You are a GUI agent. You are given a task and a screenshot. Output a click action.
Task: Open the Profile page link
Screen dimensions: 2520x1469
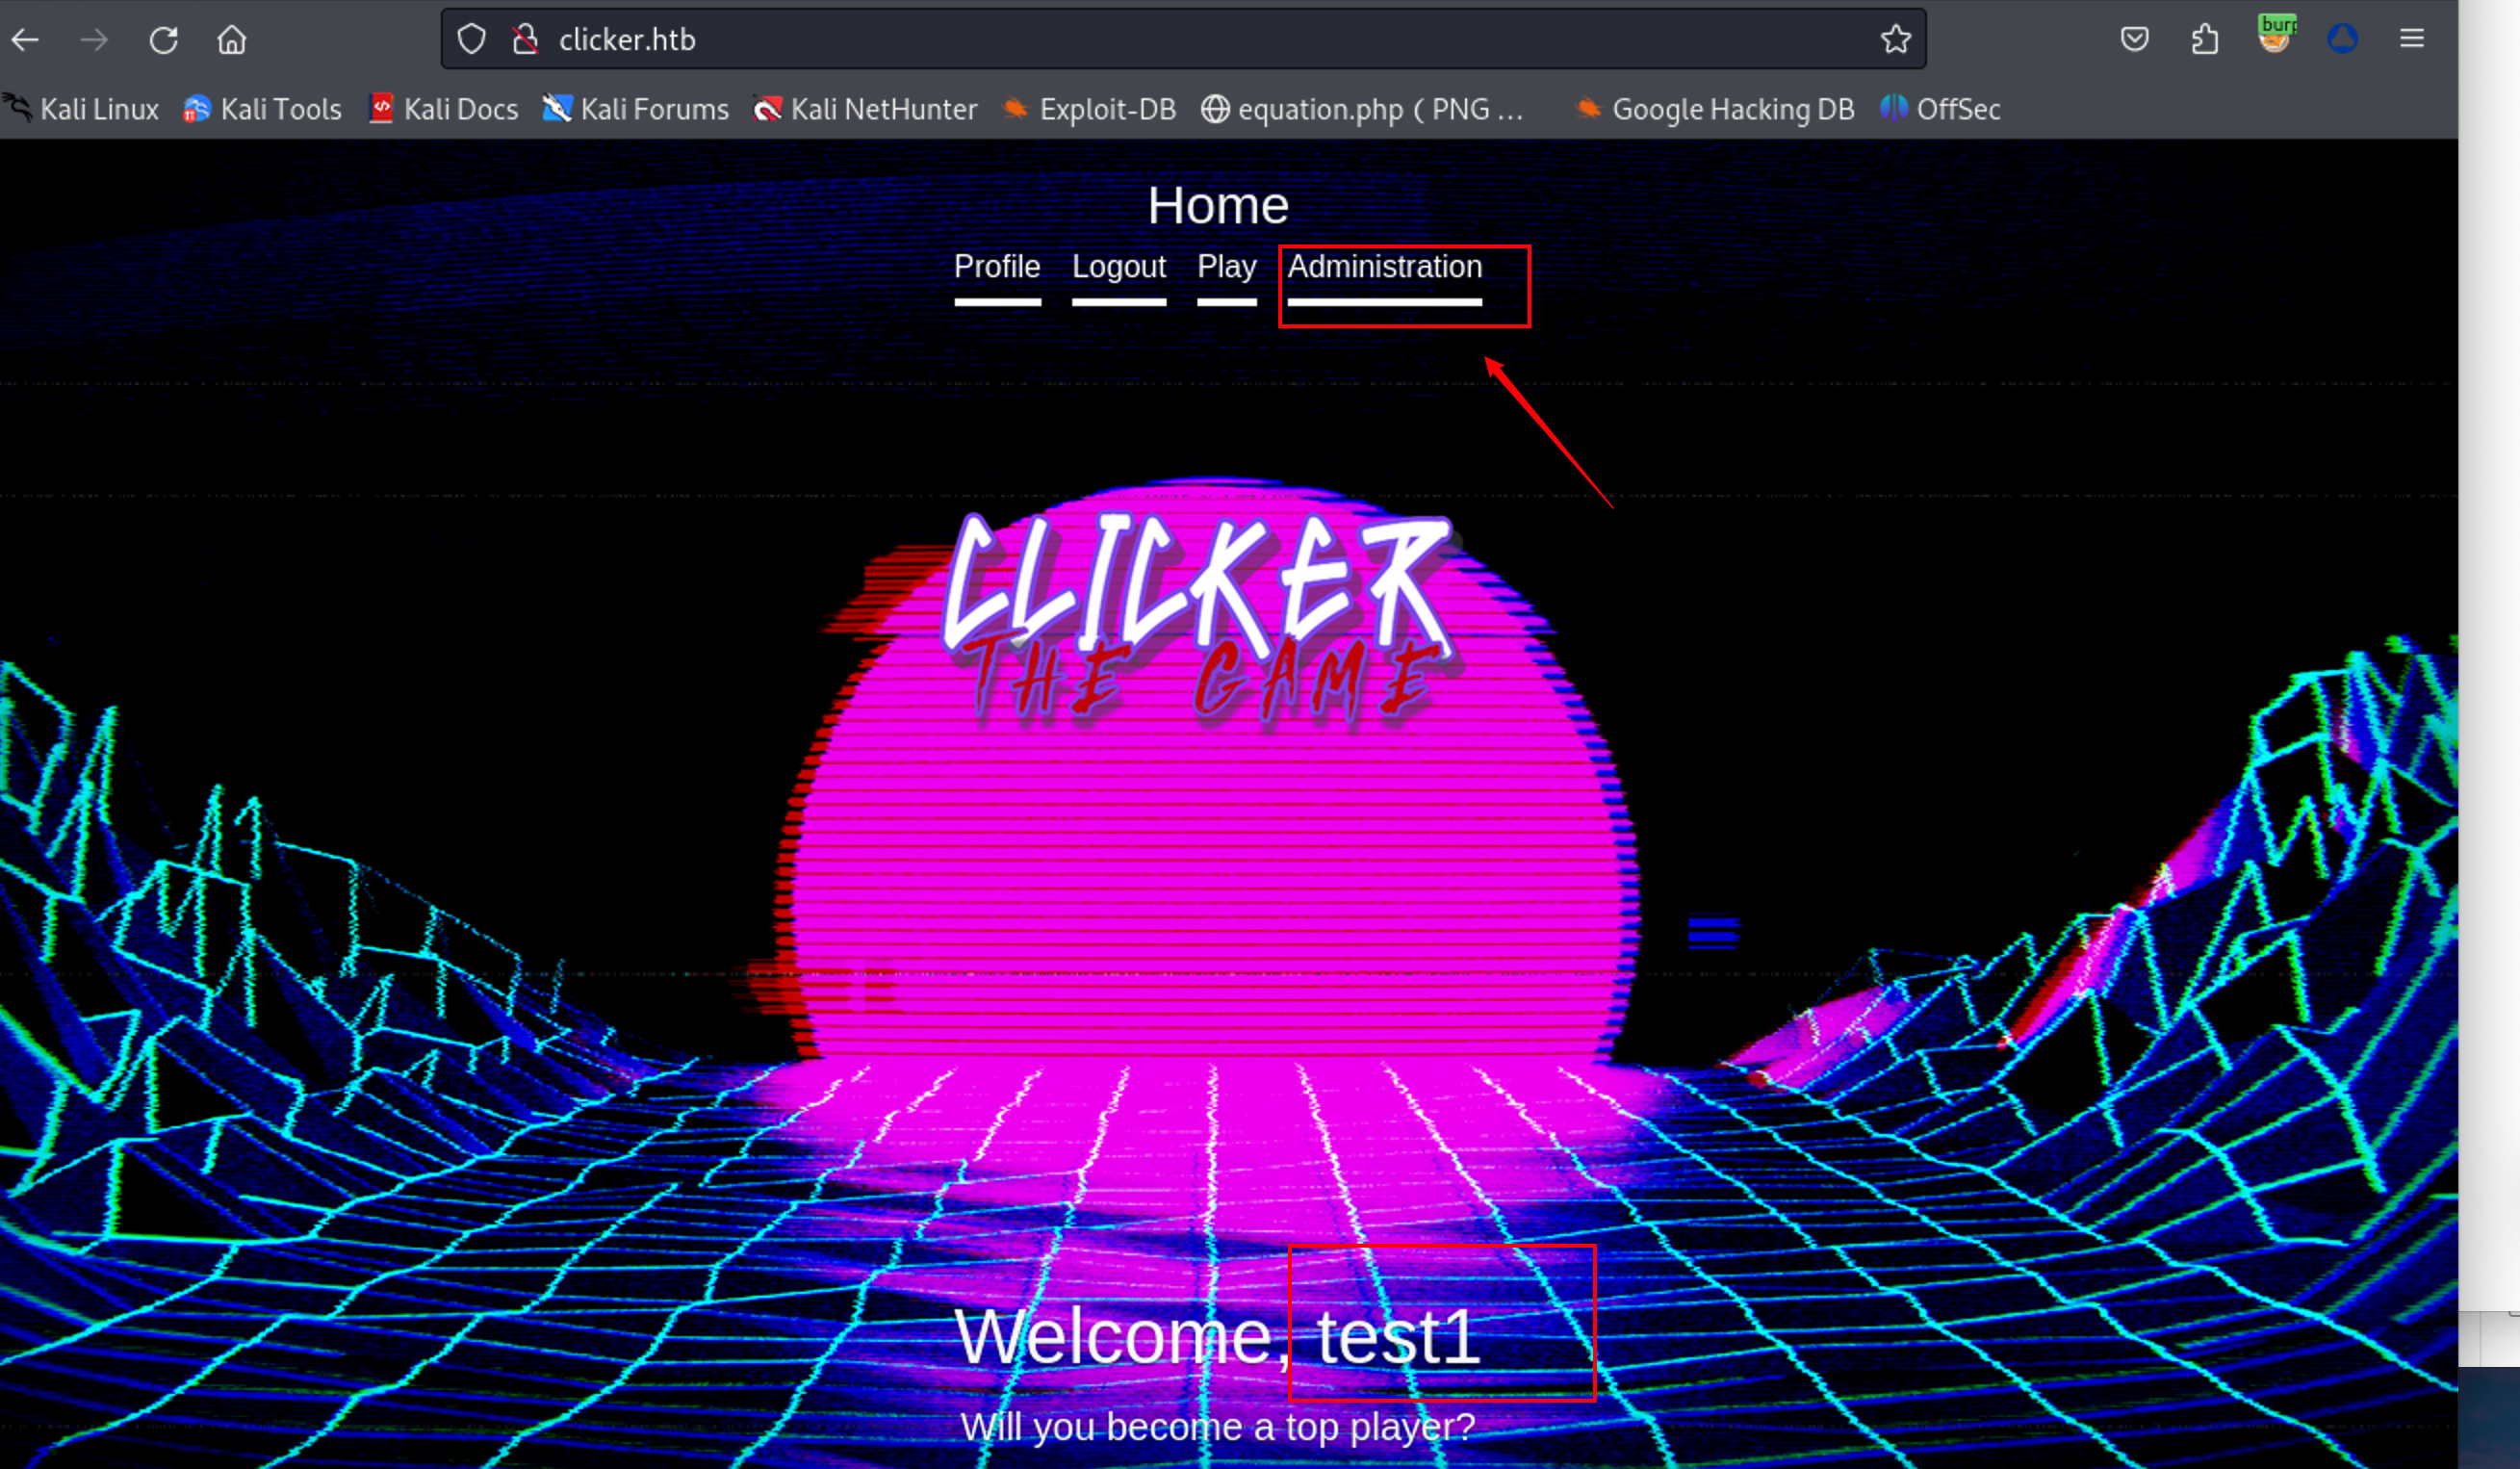coord(997,267)
